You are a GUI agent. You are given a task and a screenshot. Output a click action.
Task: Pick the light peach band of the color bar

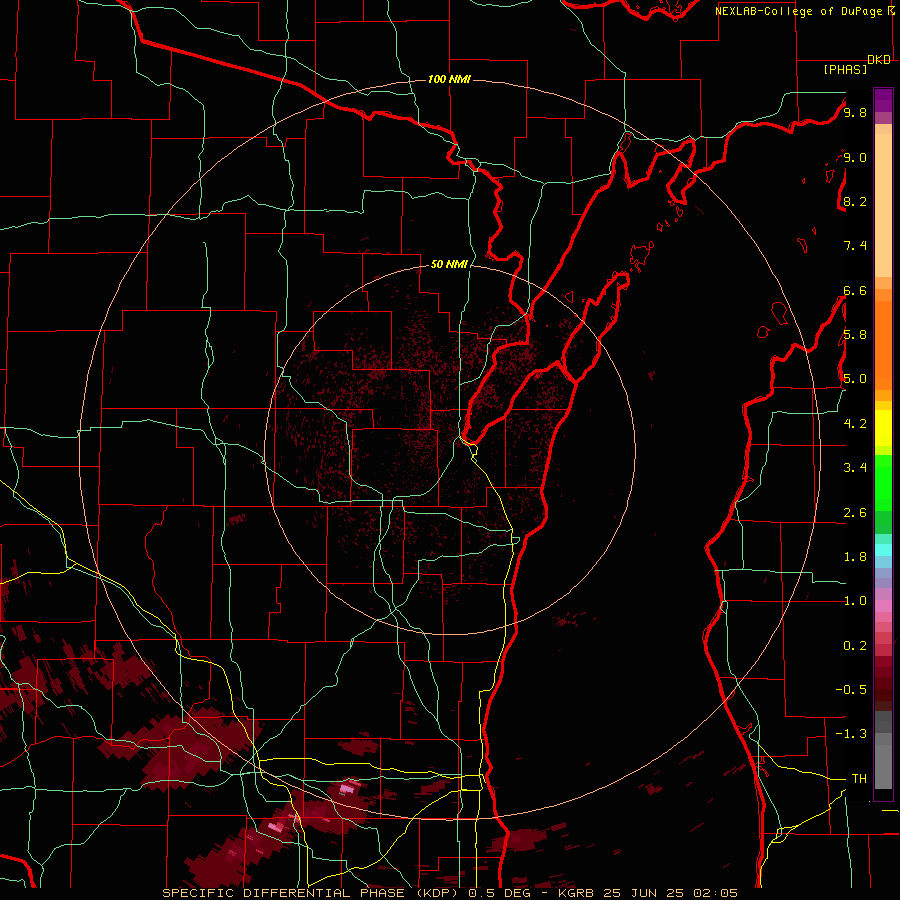click(883, 205)
